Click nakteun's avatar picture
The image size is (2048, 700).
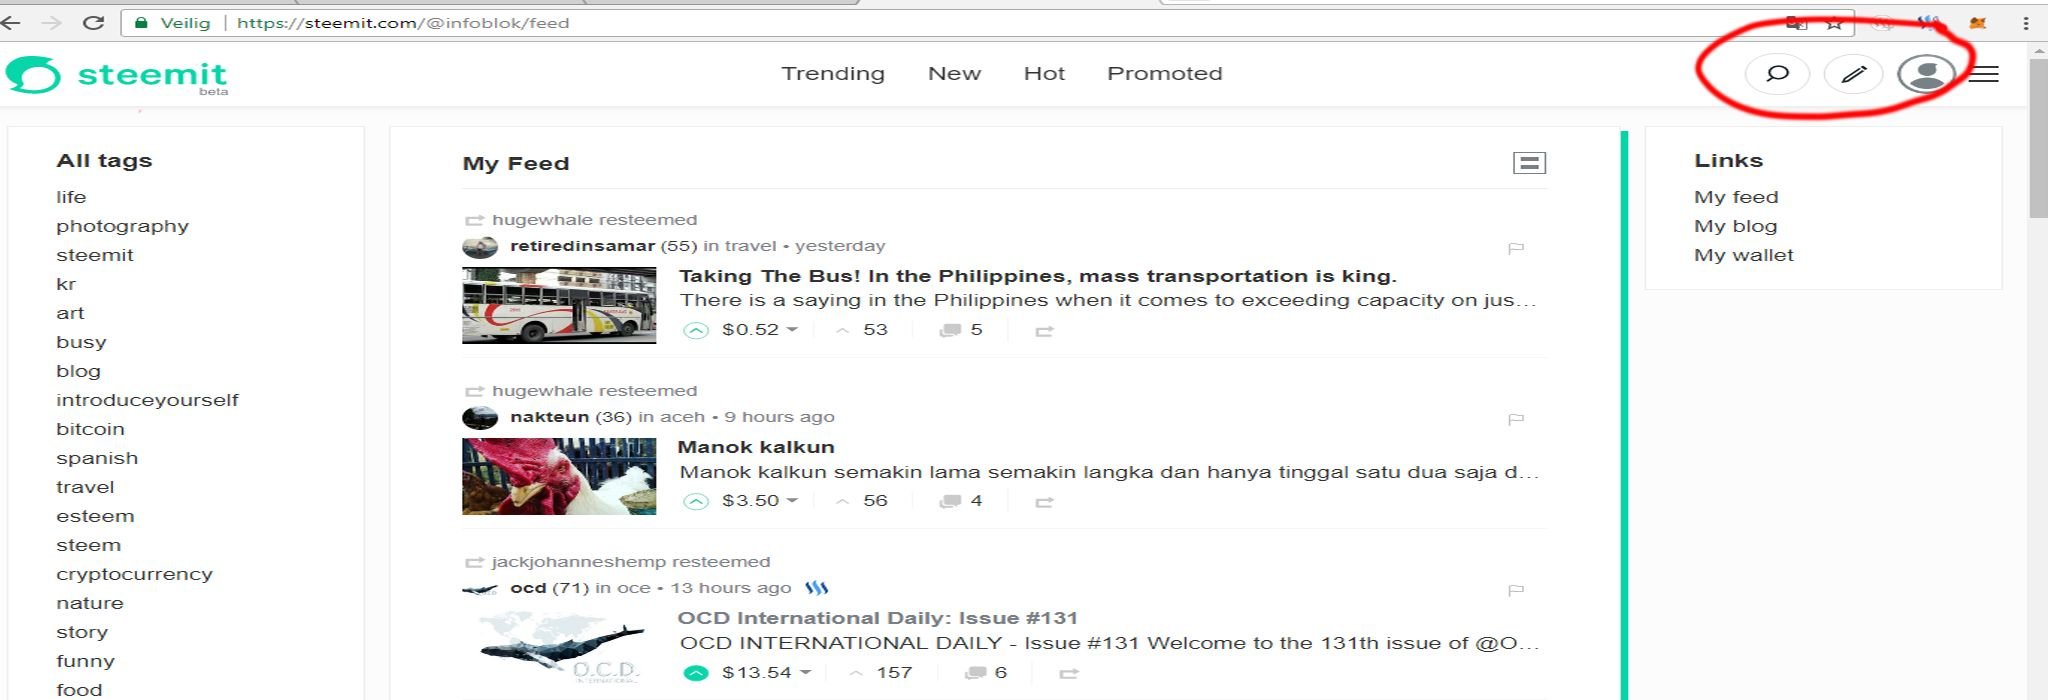pyautogui.click(x=480, y=418)
